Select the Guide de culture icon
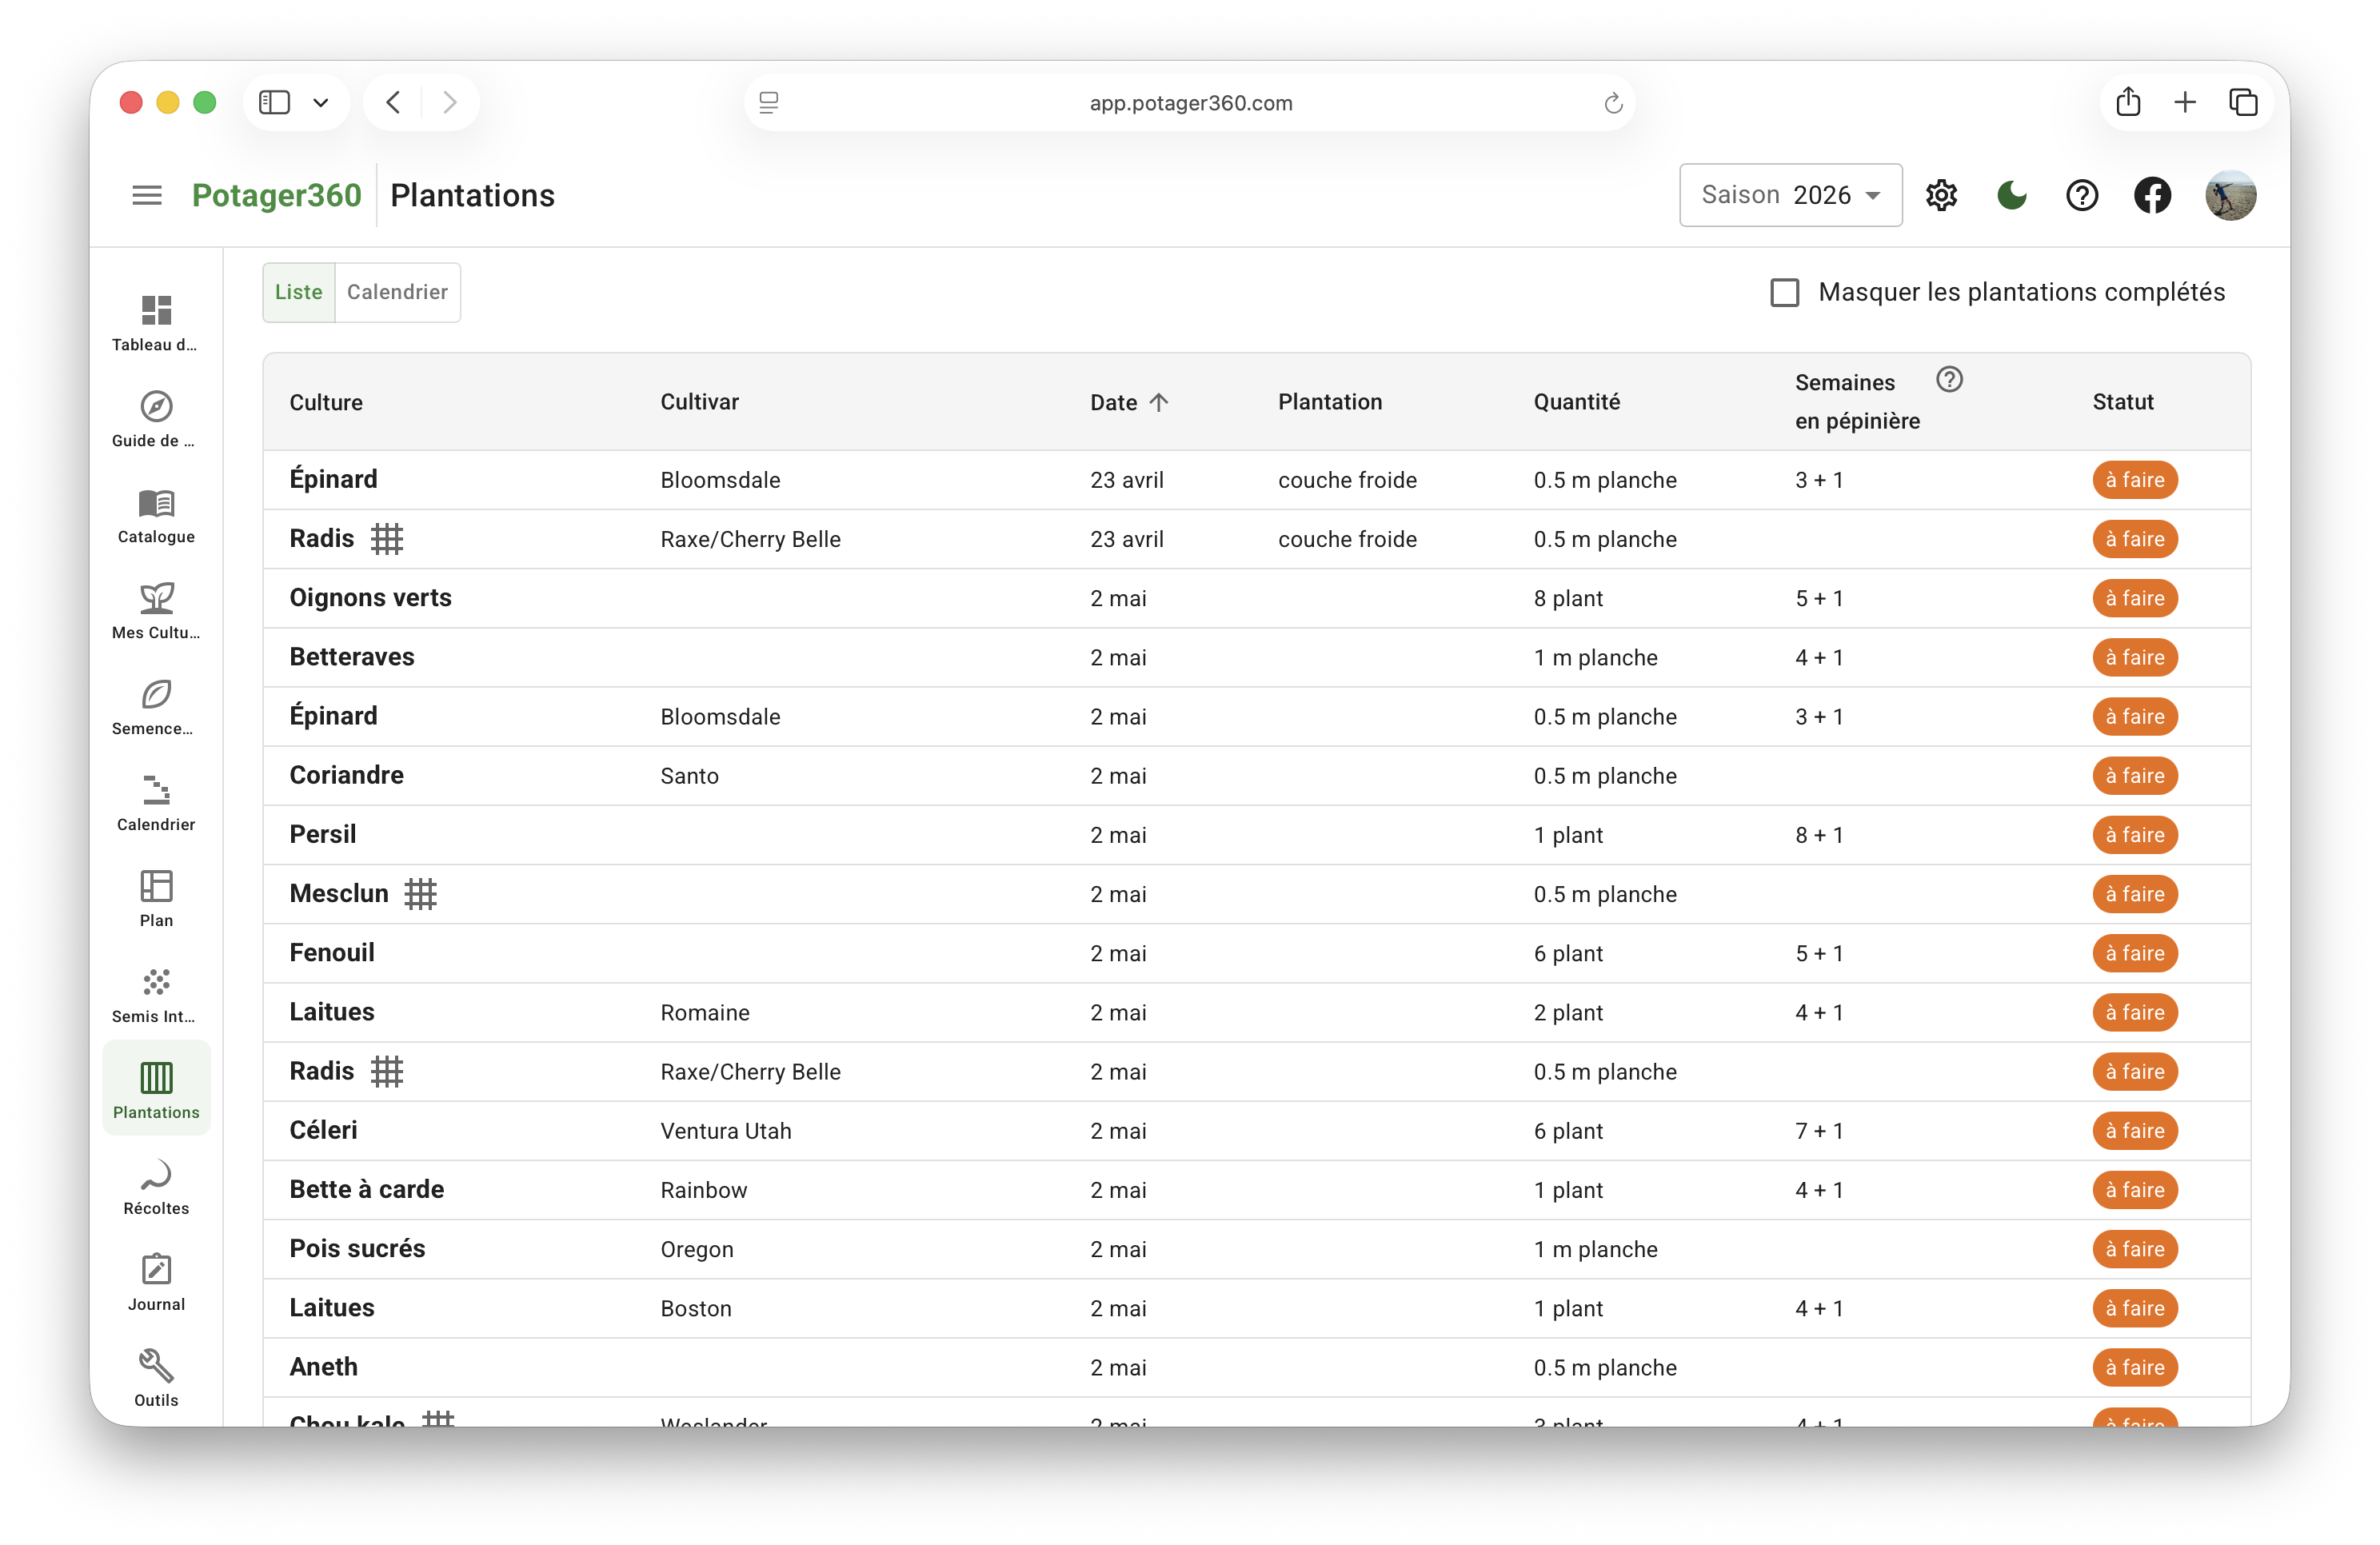The width and height of the screenshot is (2380, 1545). (x=155, y=417)
